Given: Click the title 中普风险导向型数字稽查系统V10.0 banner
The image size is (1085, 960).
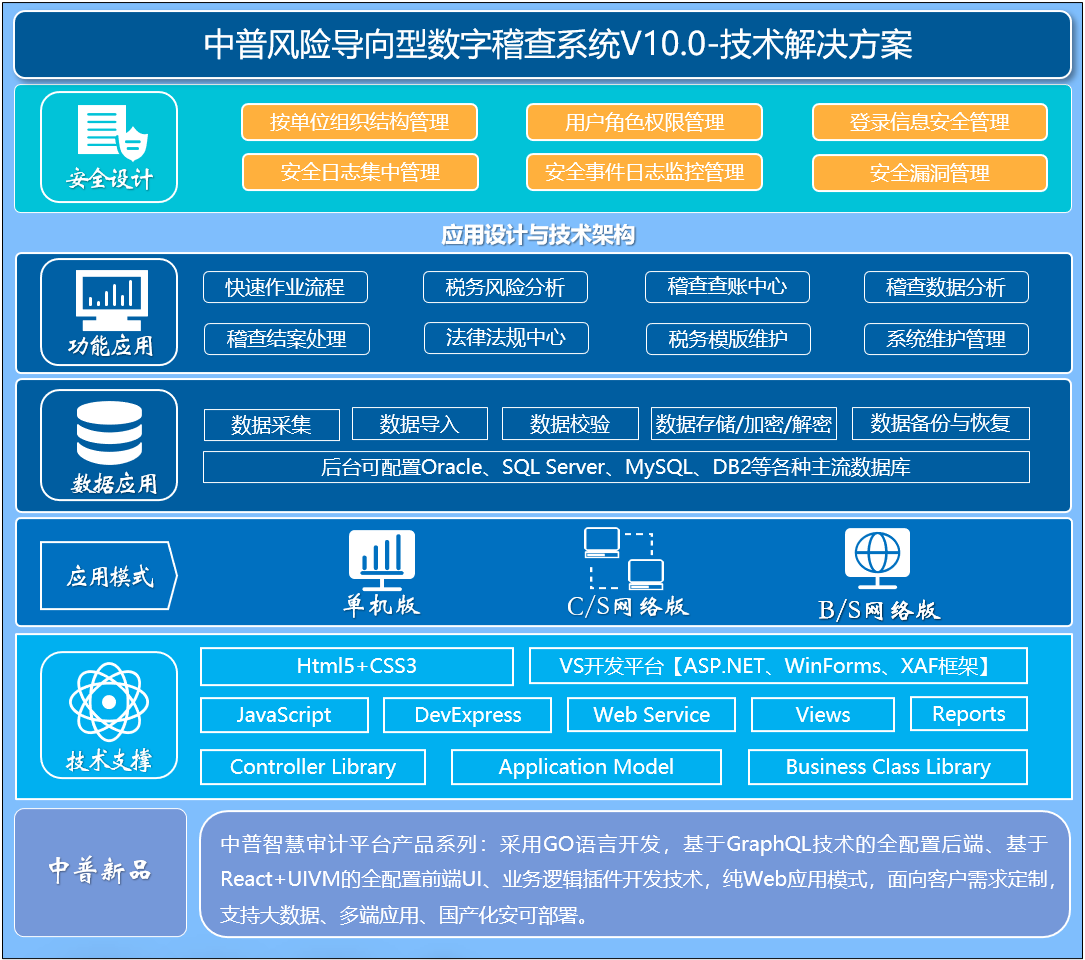Looking at the screenshot, I should tap(542, 44).
